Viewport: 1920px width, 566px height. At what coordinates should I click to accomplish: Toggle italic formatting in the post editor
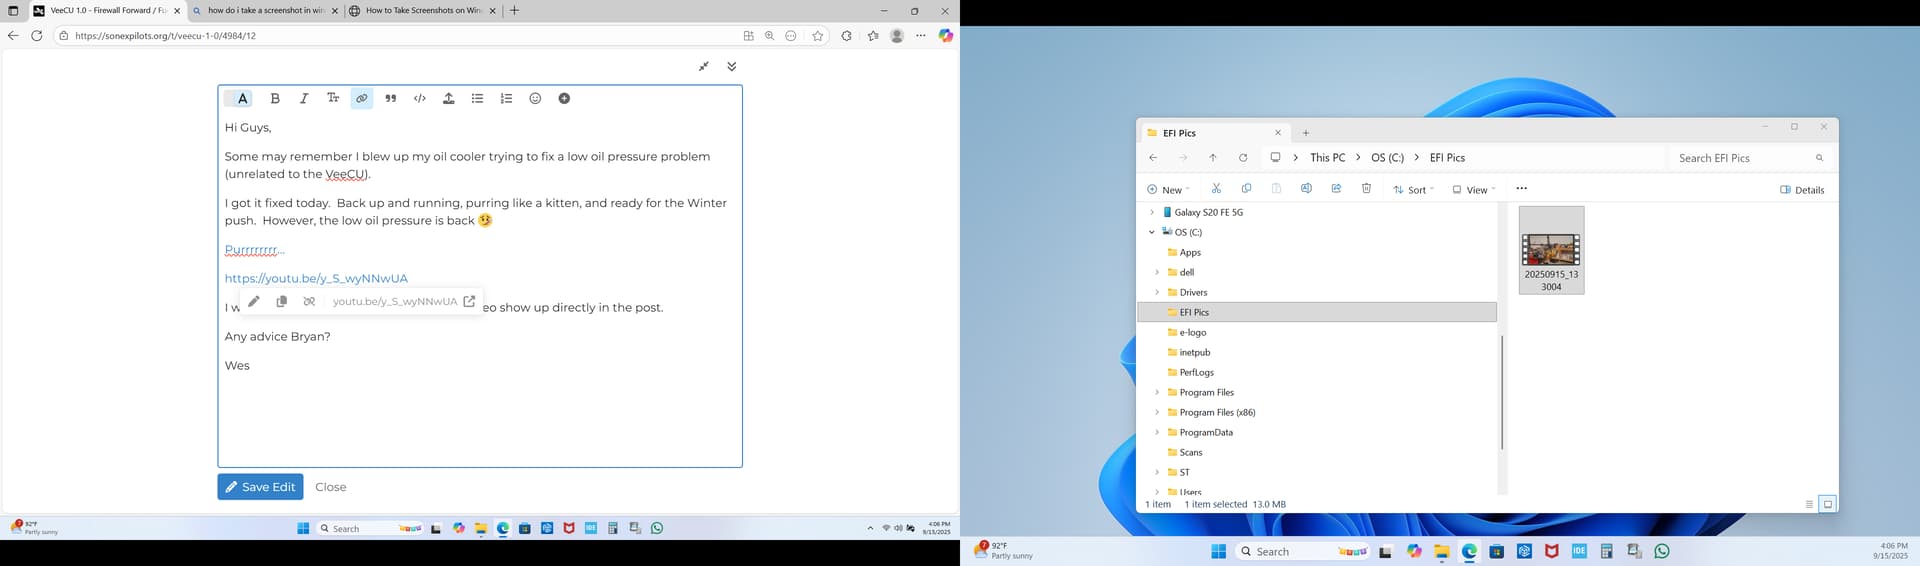[304, 99]
